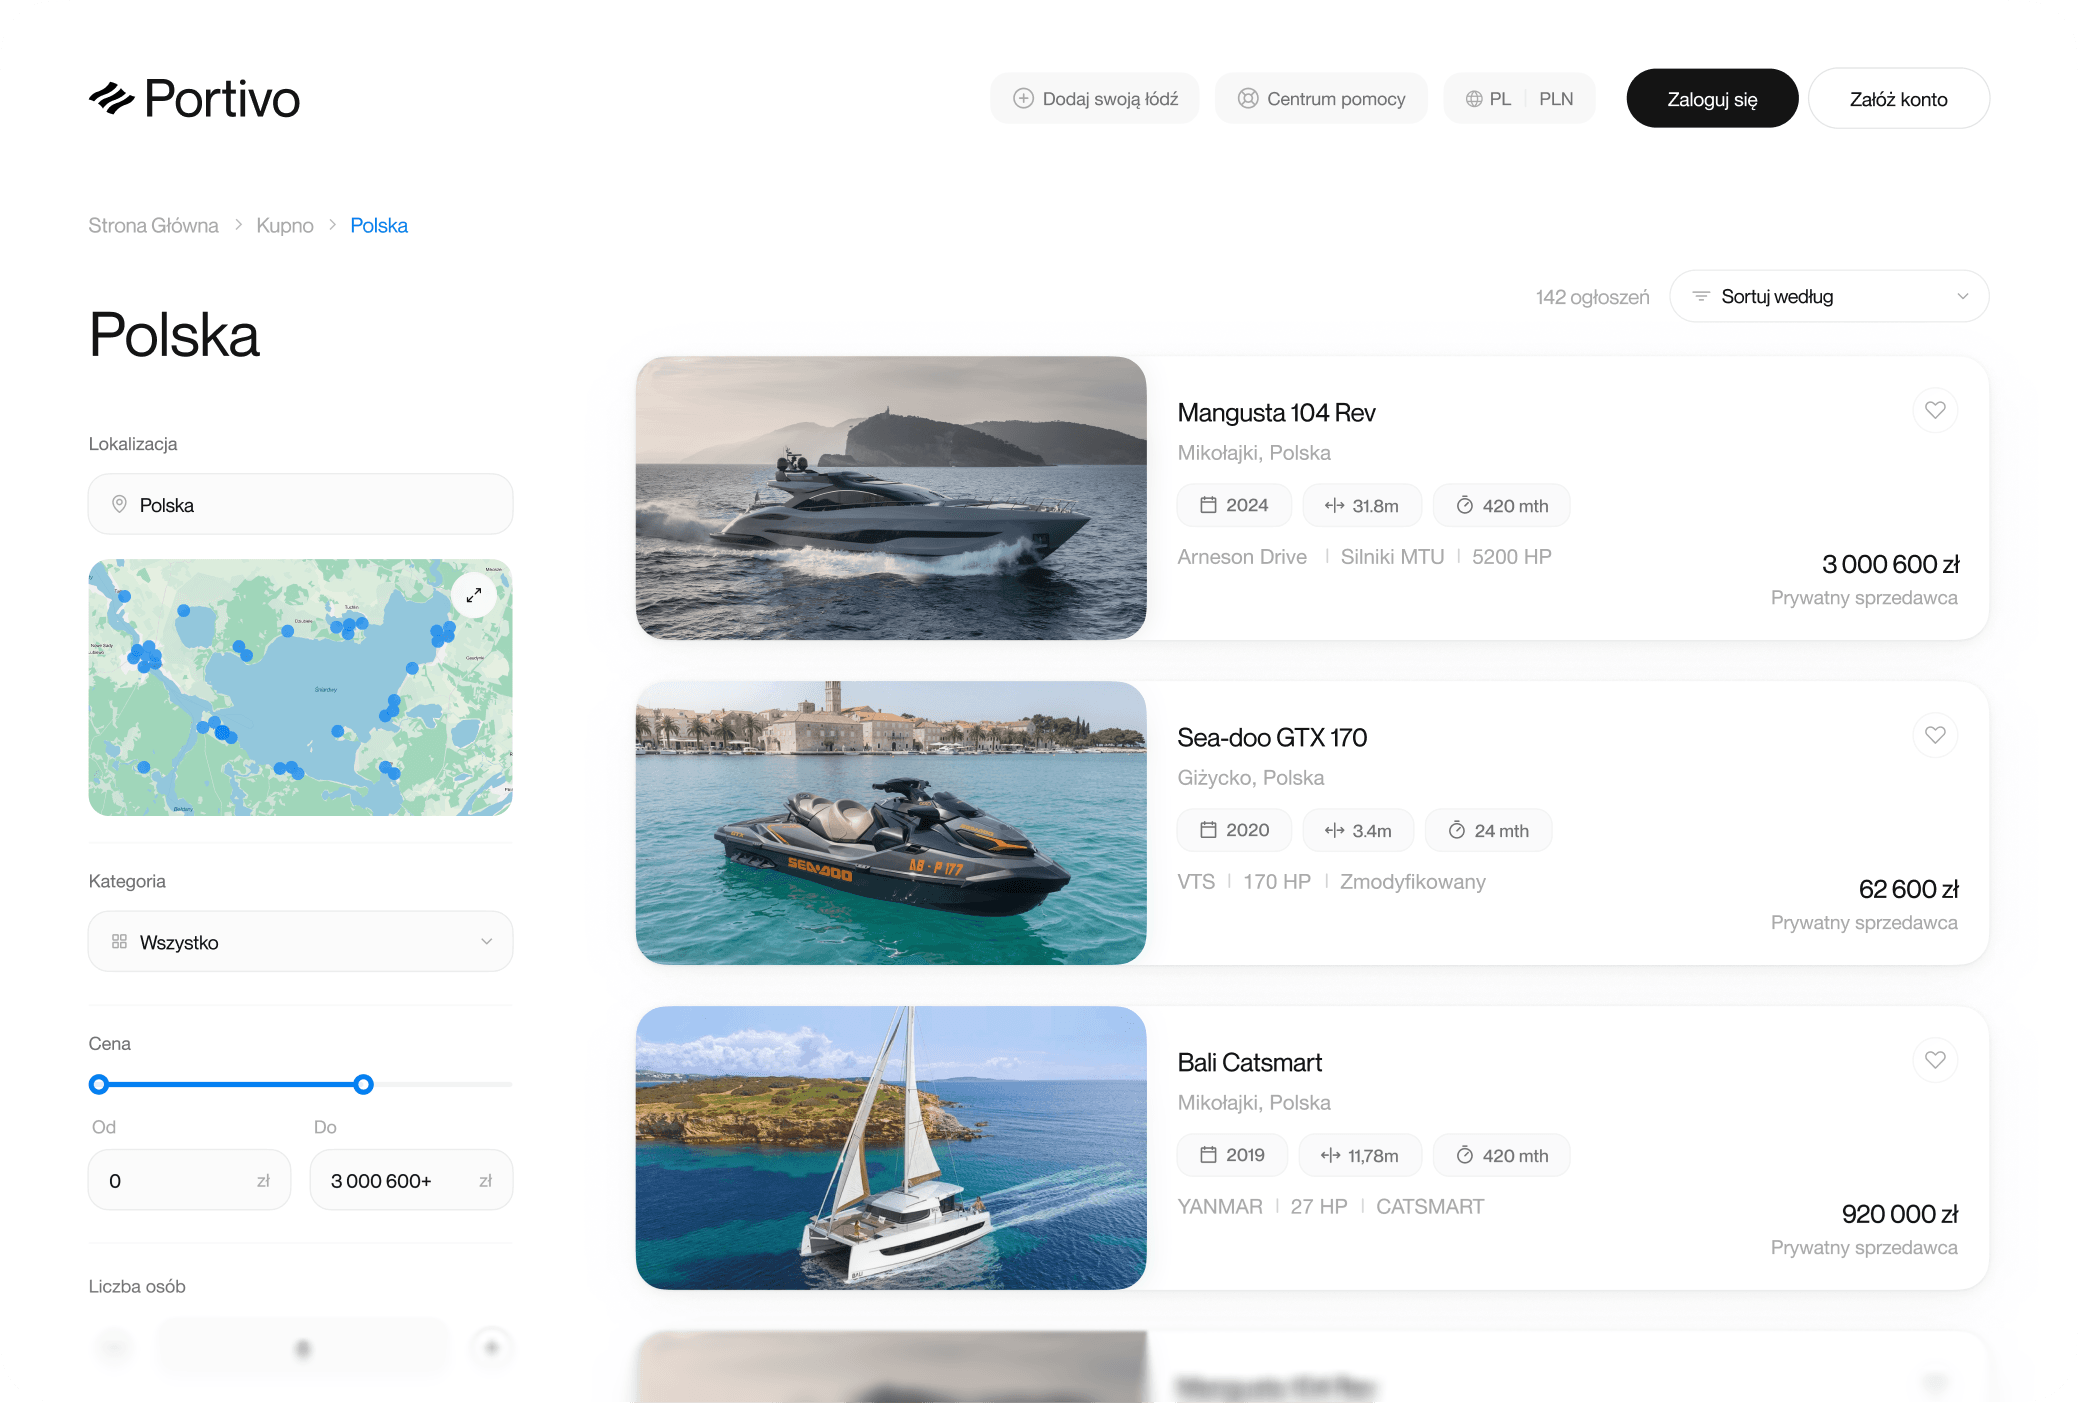Screen dimensions: 2078x1403
Task: Click the Centrum pomocy lifebuoy icon
Action: [1248, 98]
